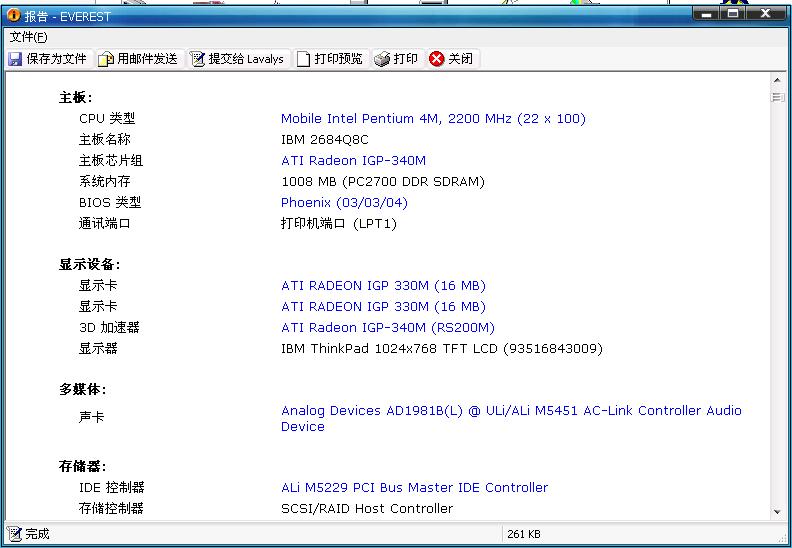Screen dimensions: 792x548
Task: Minimize the EVEREST report window
Action: [706, 14]
